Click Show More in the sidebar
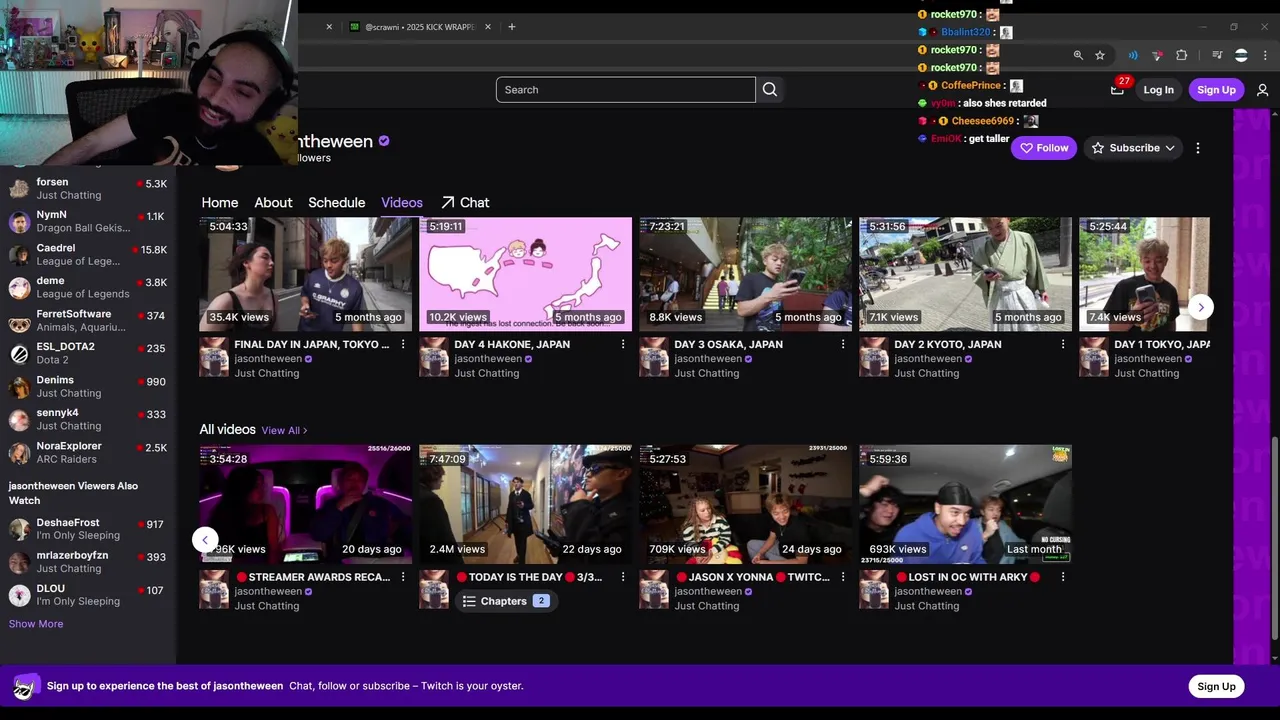This screenshot has height=720, width=1280. click(36, 624)
